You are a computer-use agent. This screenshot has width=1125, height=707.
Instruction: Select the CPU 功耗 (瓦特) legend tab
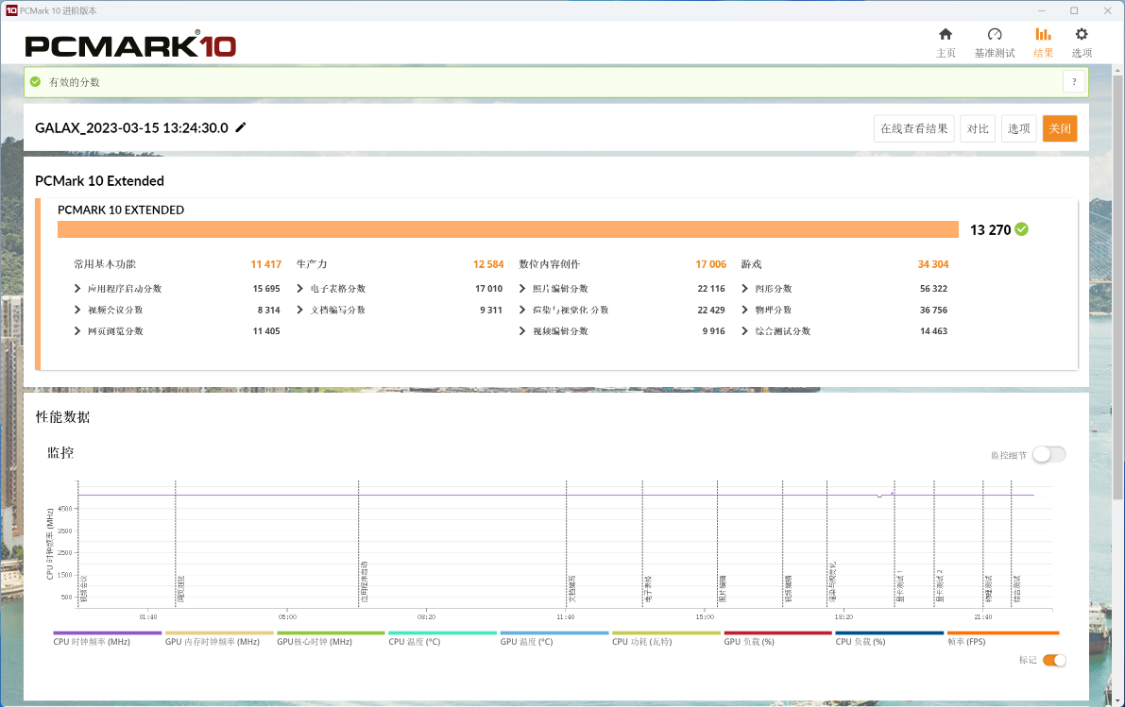coord(667,640)
